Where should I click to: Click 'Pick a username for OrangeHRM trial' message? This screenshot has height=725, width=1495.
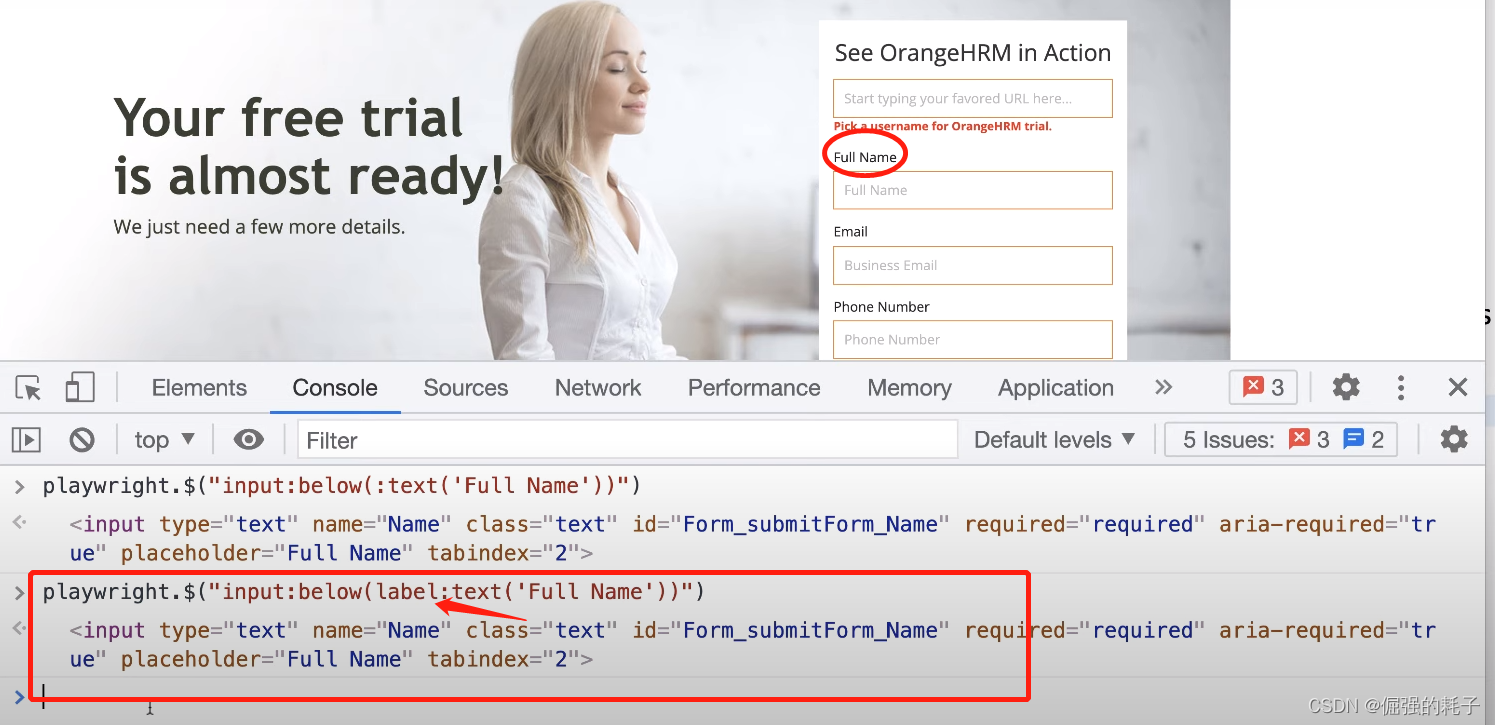pos(942,126)
